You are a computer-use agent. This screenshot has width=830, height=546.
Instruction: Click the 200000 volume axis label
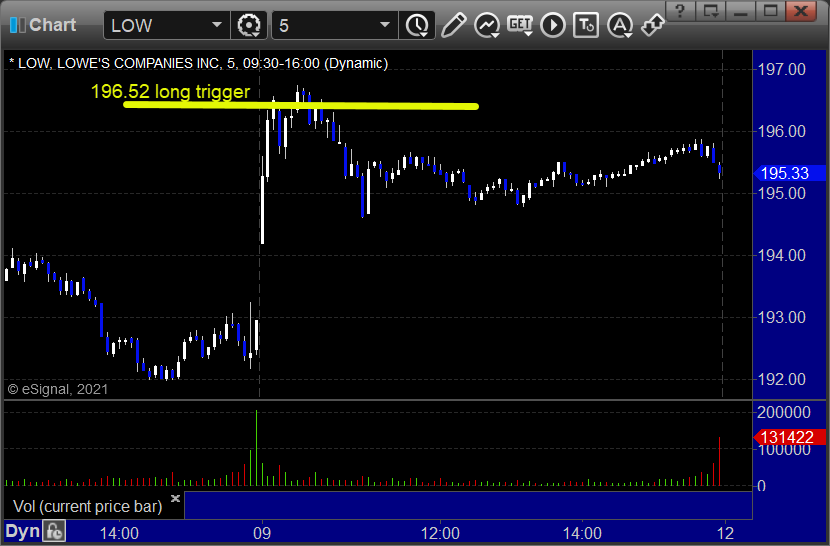pyautogui.click(x=784, y=413)
